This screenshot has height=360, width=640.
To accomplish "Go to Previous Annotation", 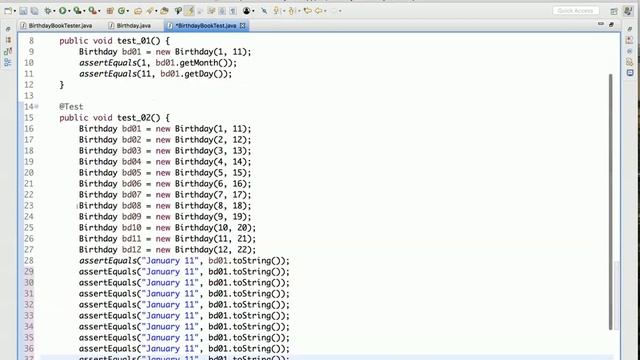I will (x=291, y=11).
